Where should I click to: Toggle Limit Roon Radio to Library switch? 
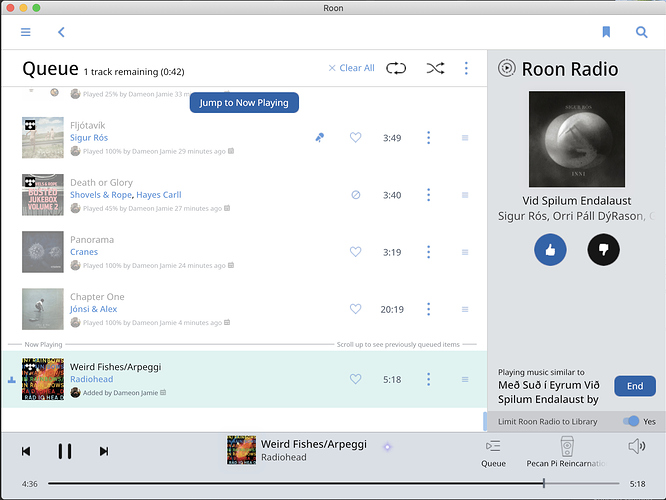(x=631, y=421)
